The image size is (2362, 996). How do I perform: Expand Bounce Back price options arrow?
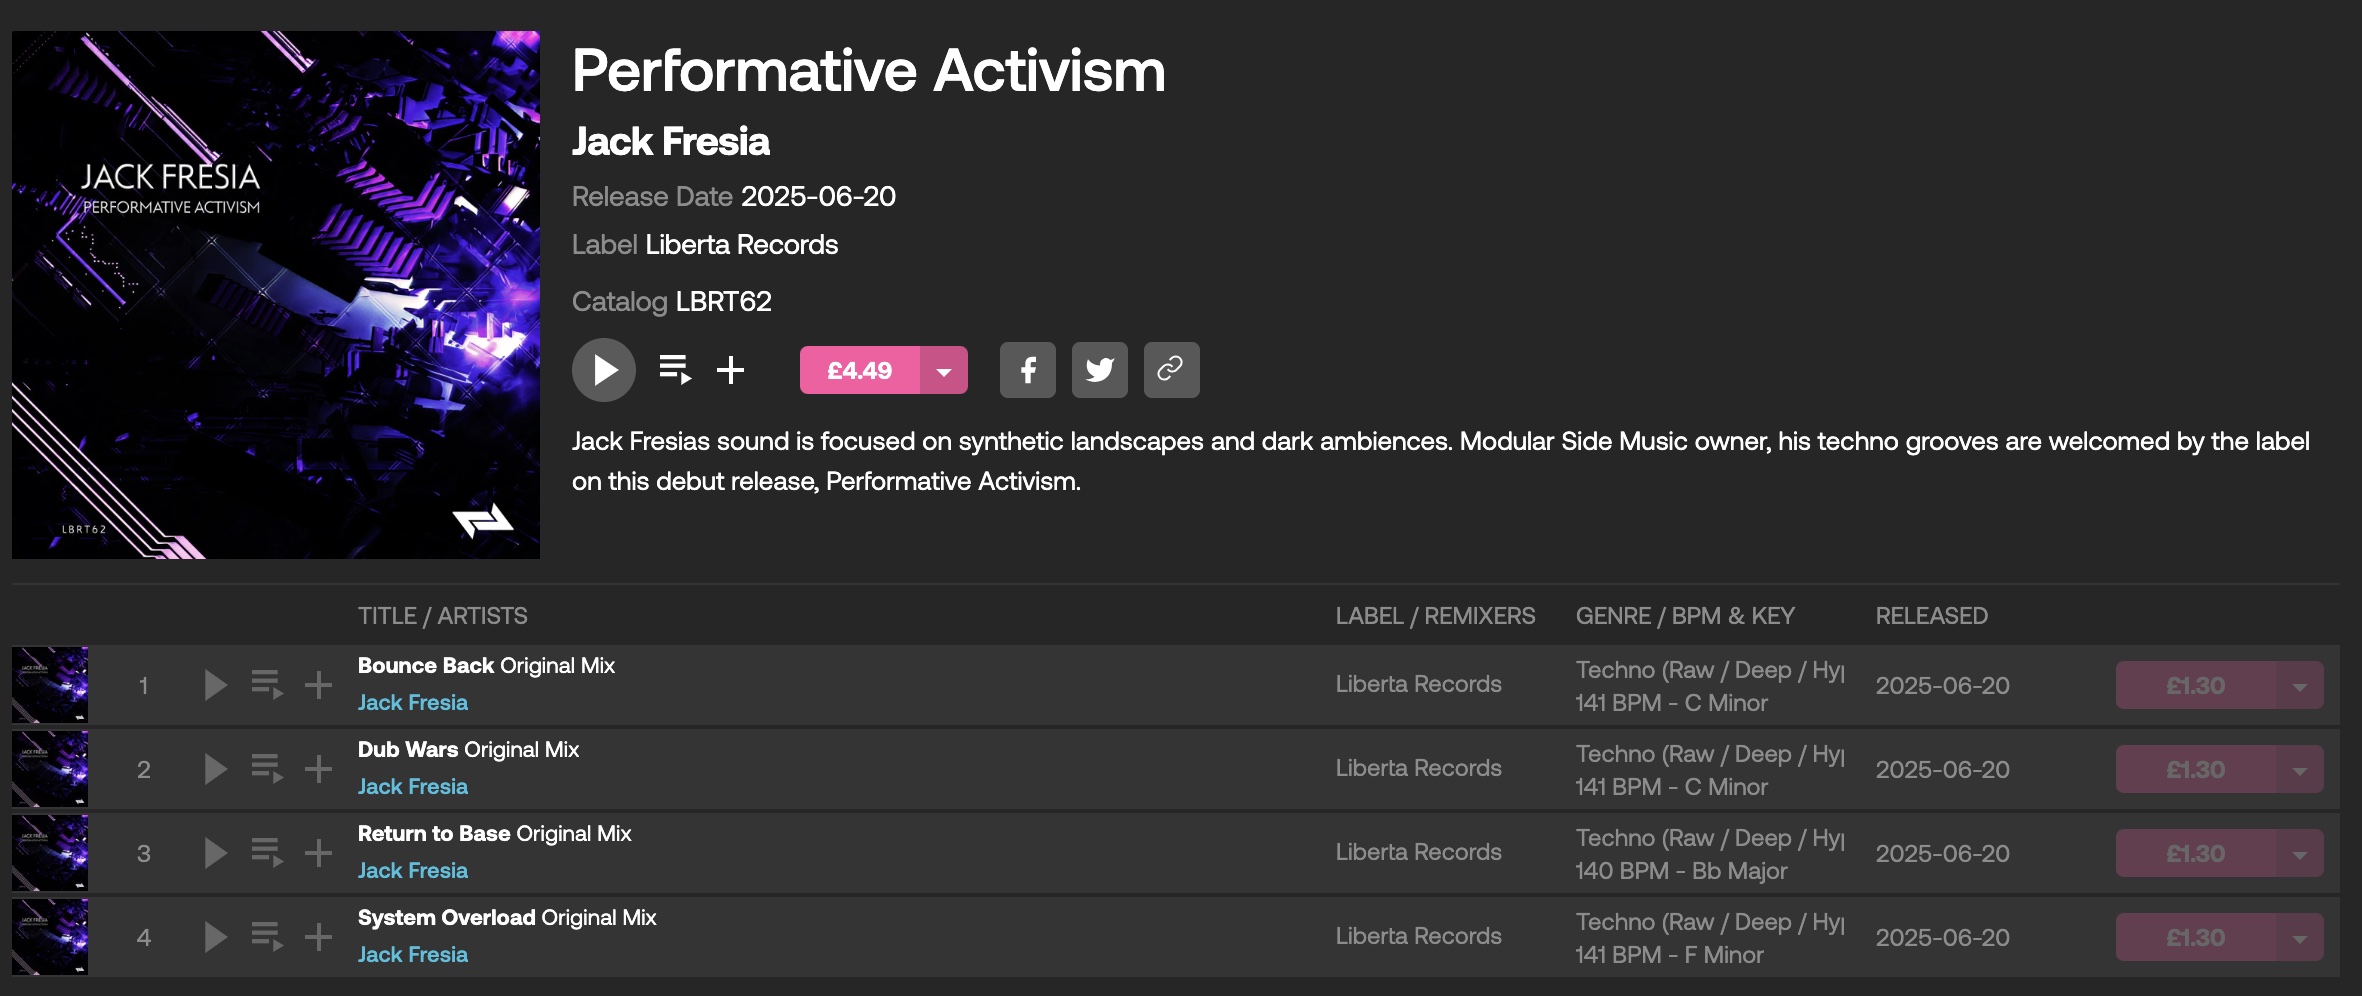pos(2299,686)
